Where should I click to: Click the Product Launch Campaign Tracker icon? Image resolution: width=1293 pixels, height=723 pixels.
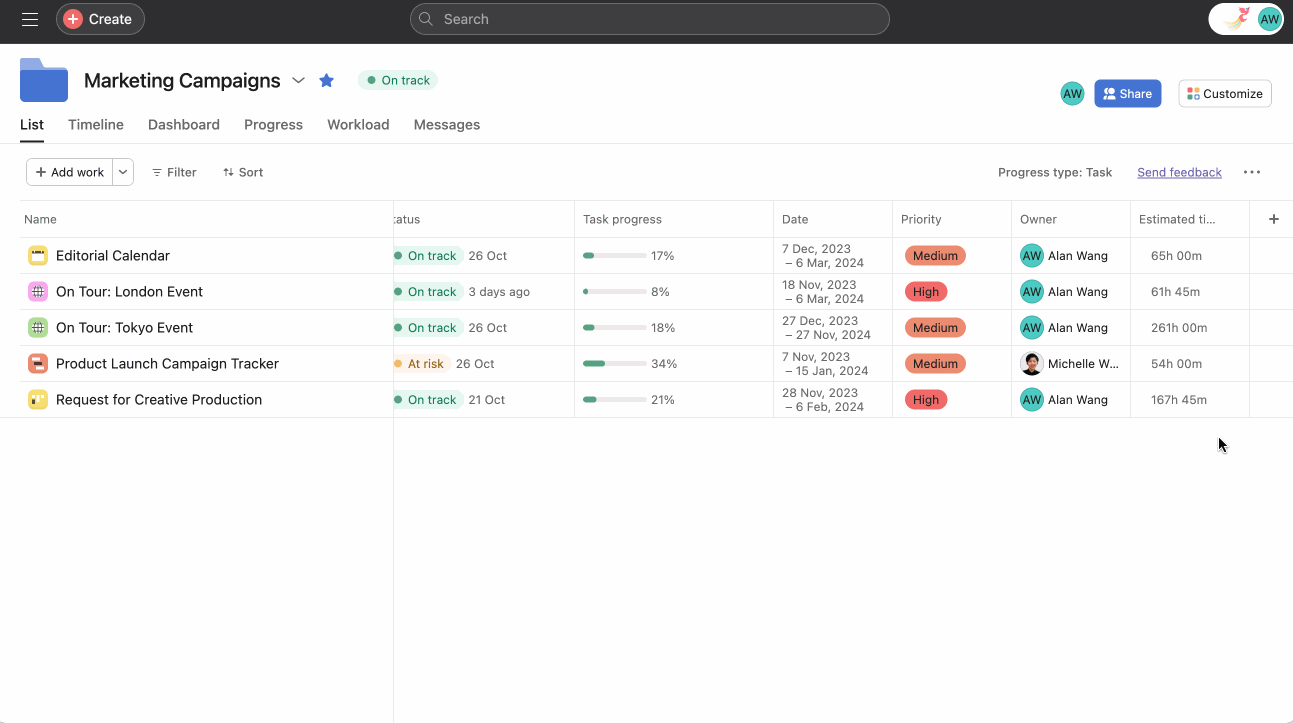(x=38, y=364)
